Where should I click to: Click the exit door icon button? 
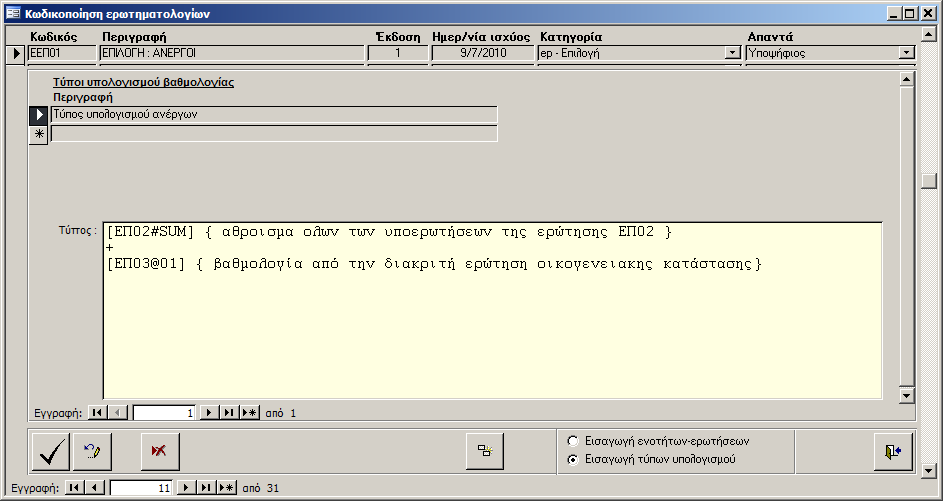[892, 452]
